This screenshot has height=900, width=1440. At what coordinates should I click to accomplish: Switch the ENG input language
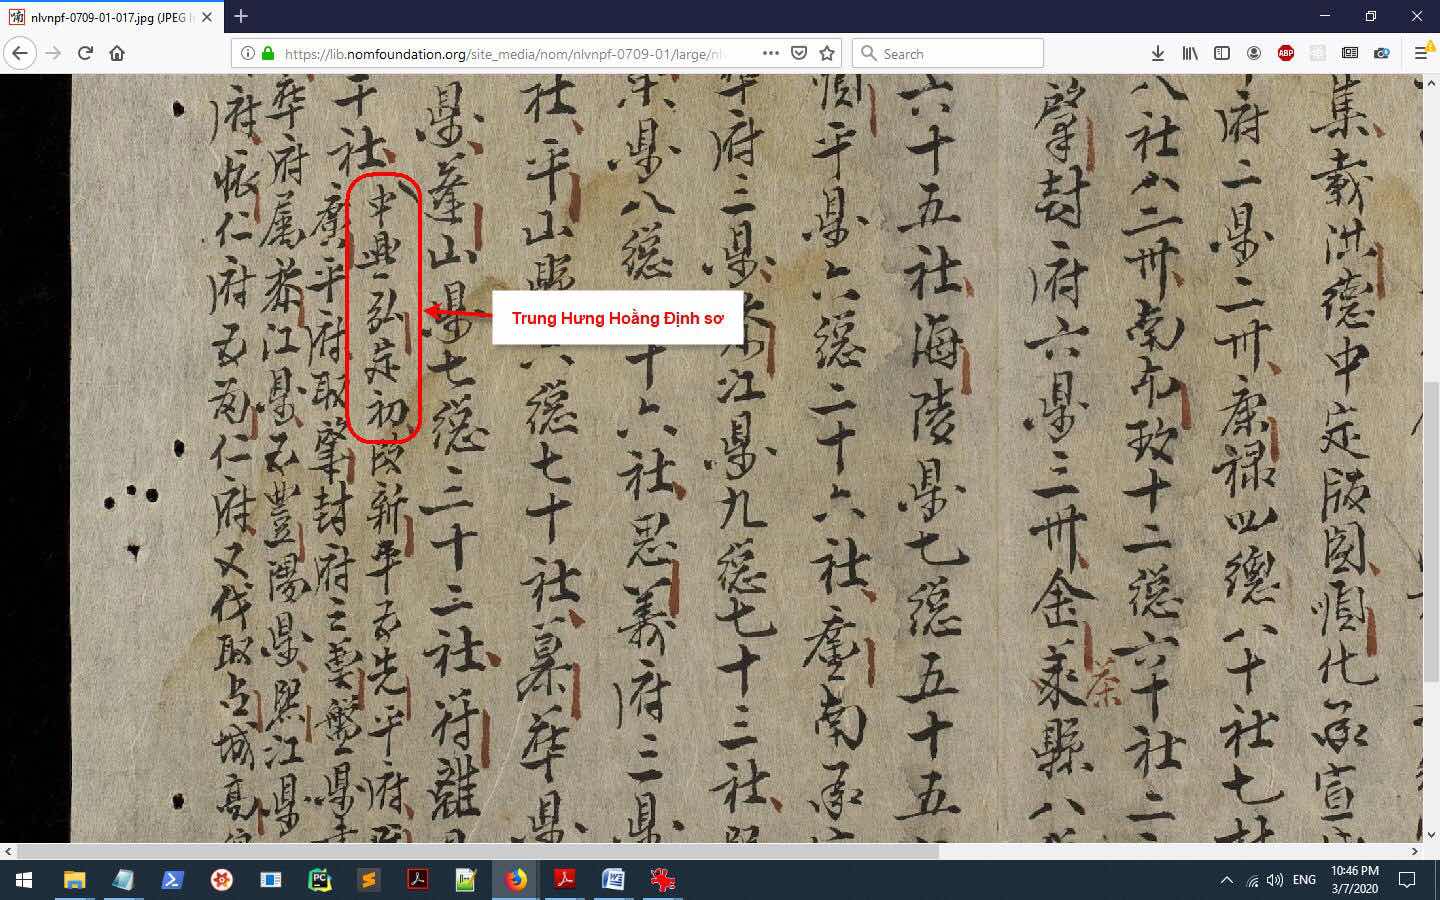point(1304,880)
